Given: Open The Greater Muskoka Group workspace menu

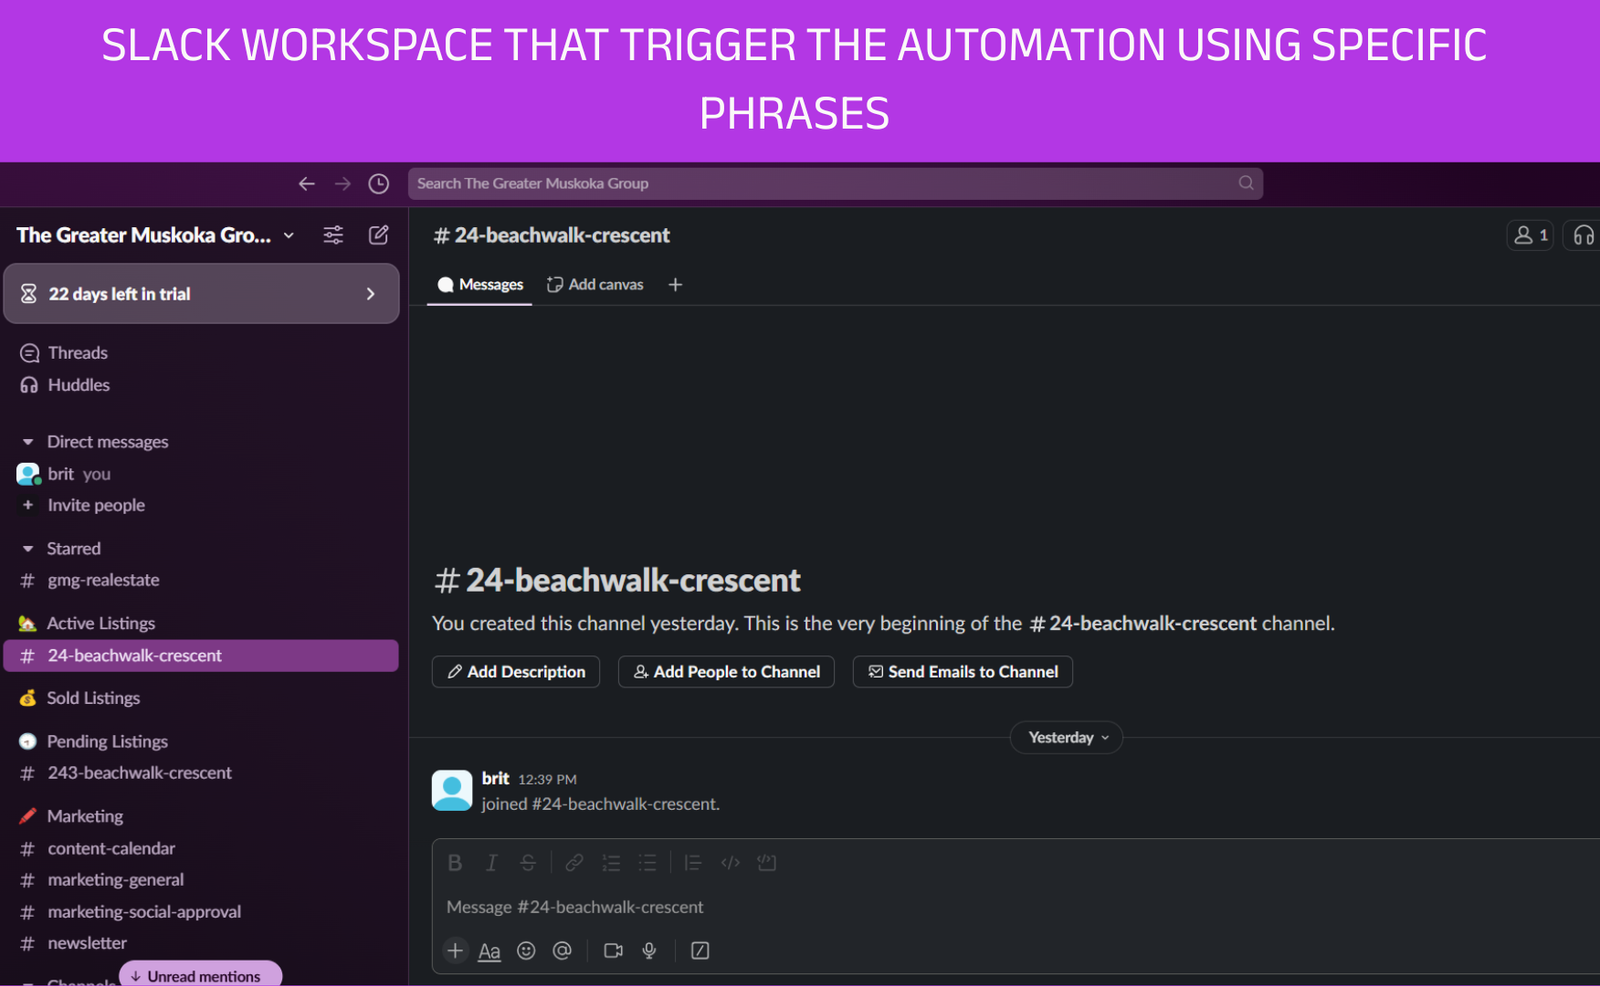Looking at the screenshot, I should click(155, 235).
